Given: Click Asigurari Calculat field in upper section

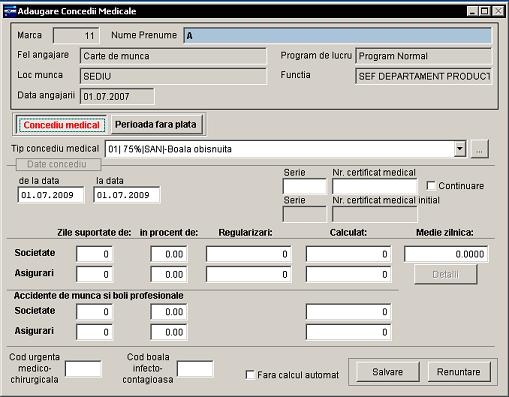Looking at the screenshot, I should [x=349, y=275].
